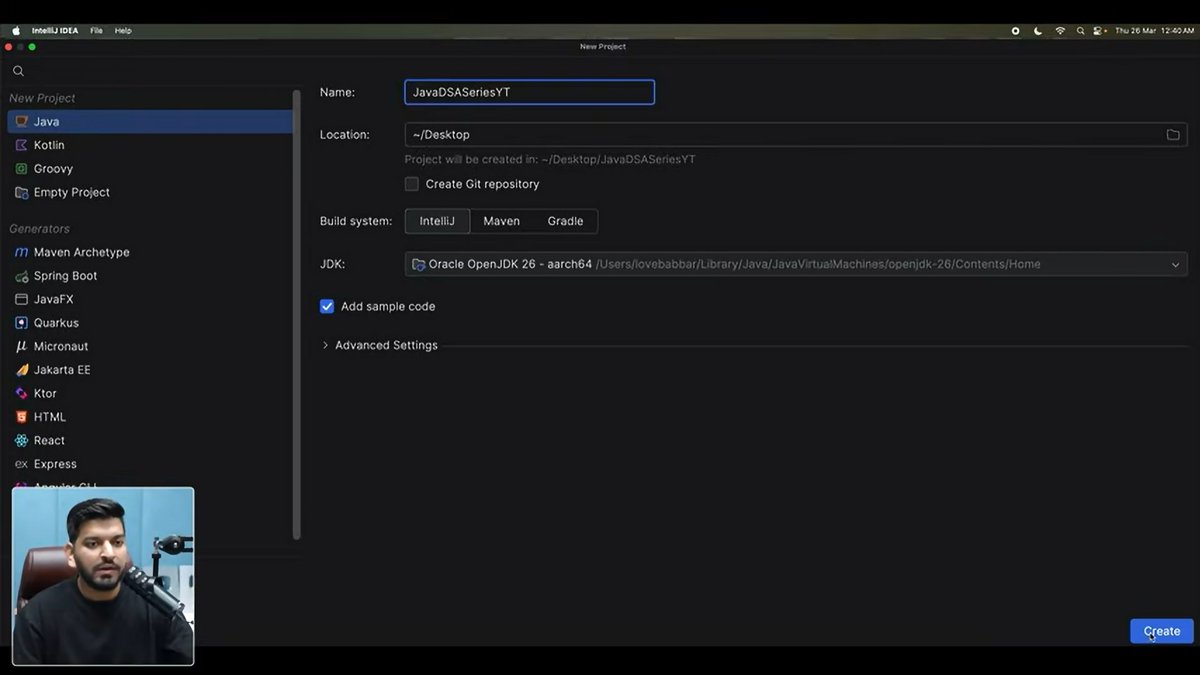Browse for location using the folder icon

click(1173, 135)
